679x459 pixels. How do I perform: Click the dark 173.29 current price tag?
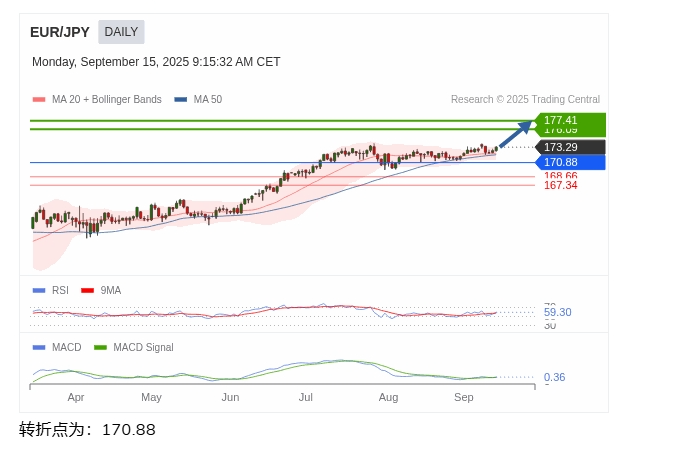(x=570, y=147)
